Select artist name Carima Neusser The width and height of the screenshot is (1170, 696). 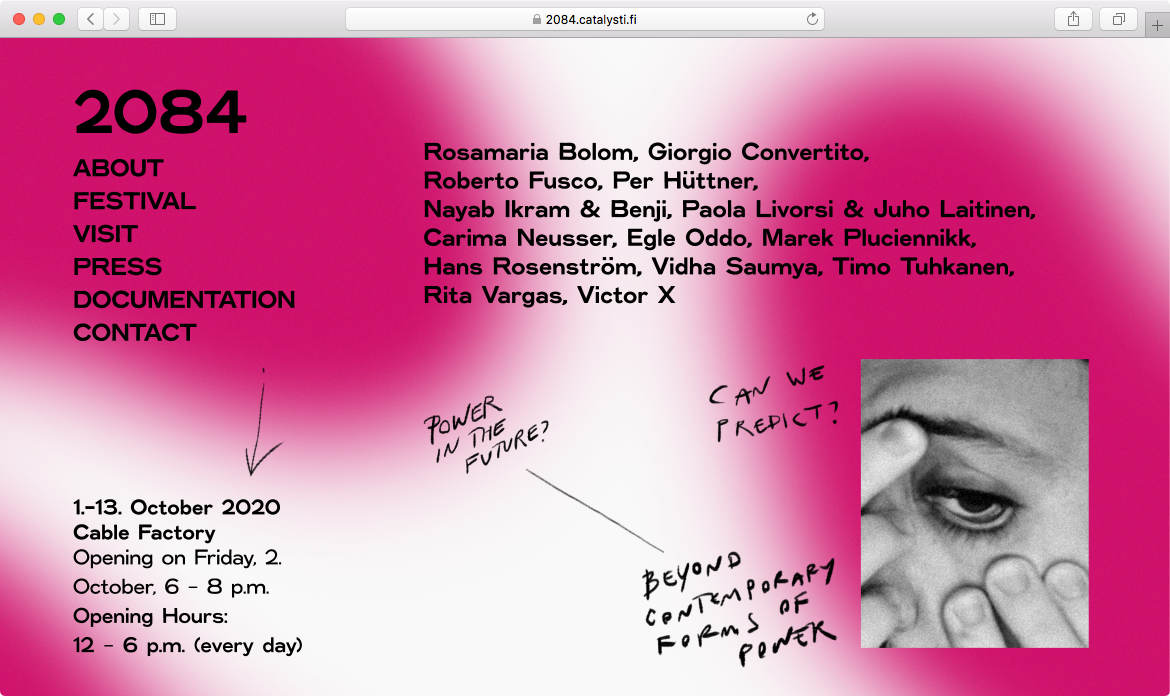520,238
